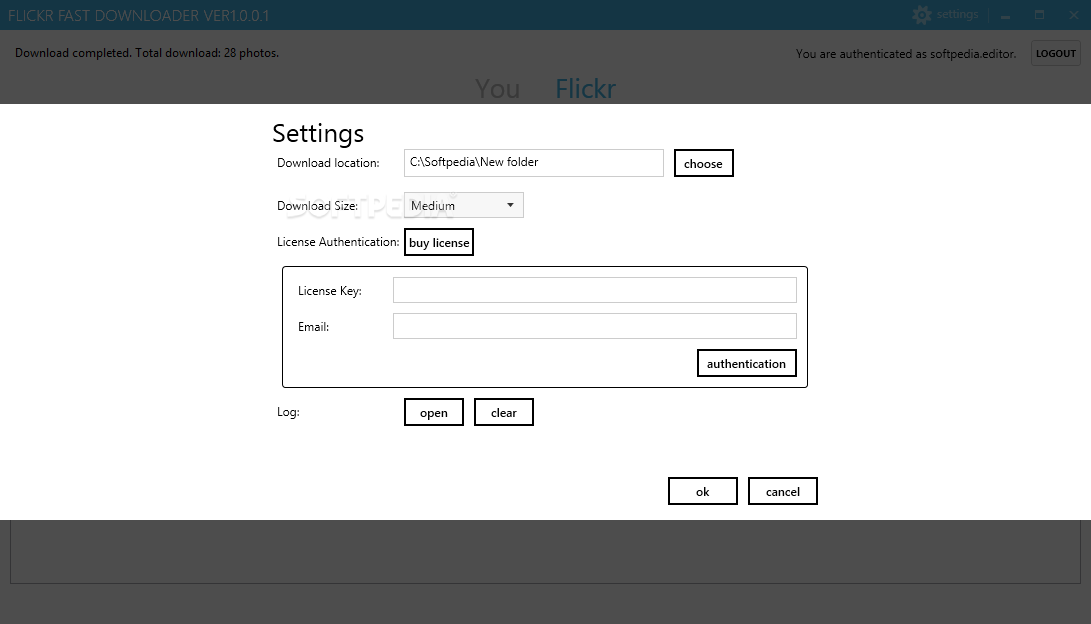Viewport: 1091px width, 624px height.
Task: Switch to the Flickr tab
Action: 585,89
